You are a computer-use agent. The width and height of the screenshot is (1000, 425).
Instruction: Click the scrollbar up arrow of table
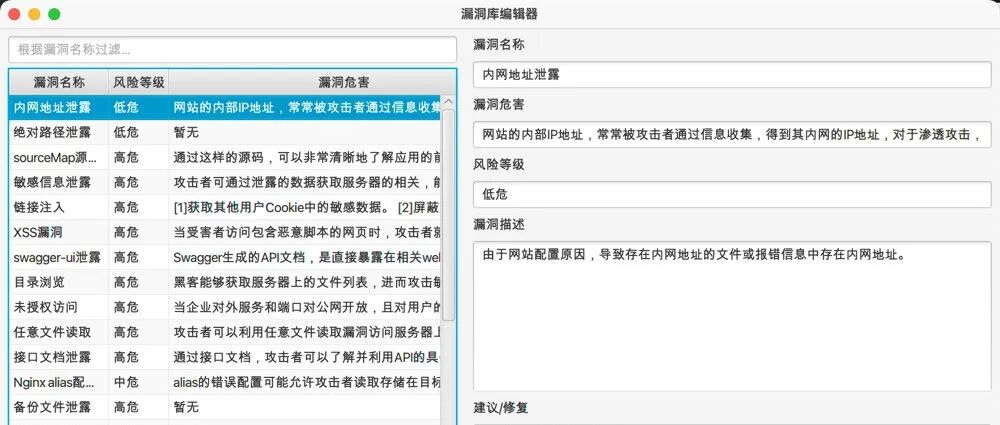click(448, 101)
